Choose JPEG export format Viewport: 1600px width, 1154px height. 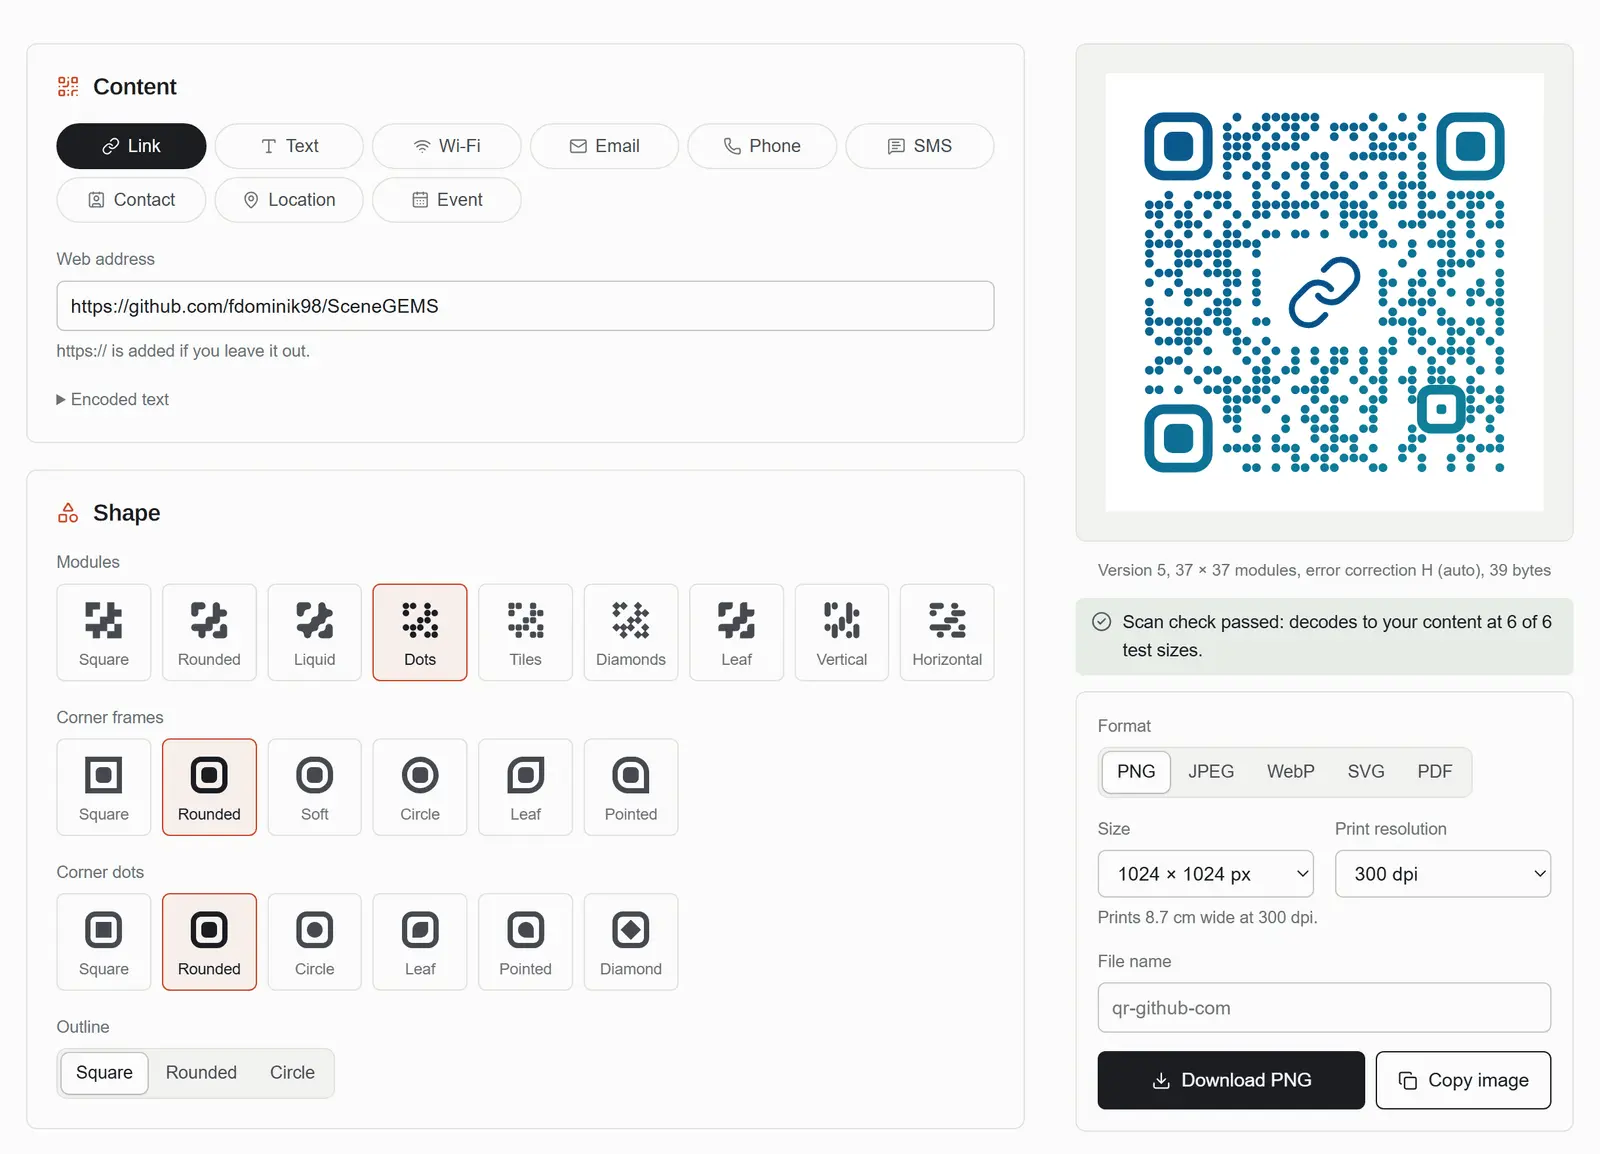1211,772
